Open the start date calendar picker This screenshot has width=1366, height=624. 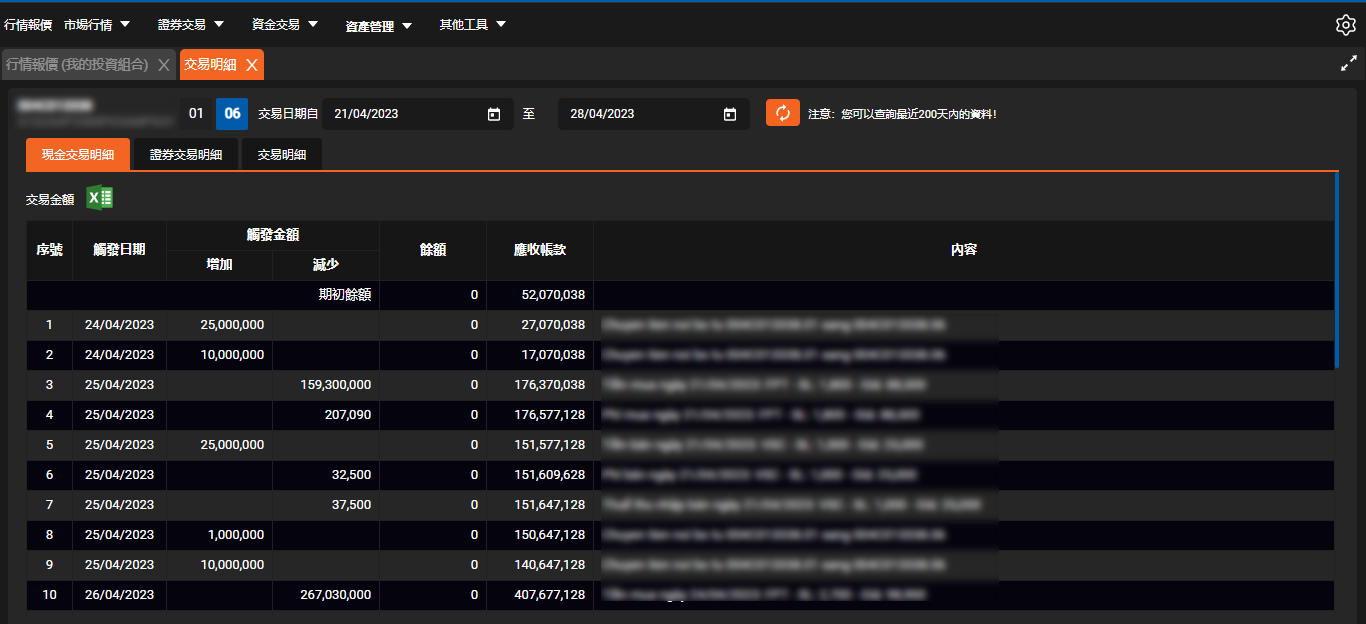494,114
